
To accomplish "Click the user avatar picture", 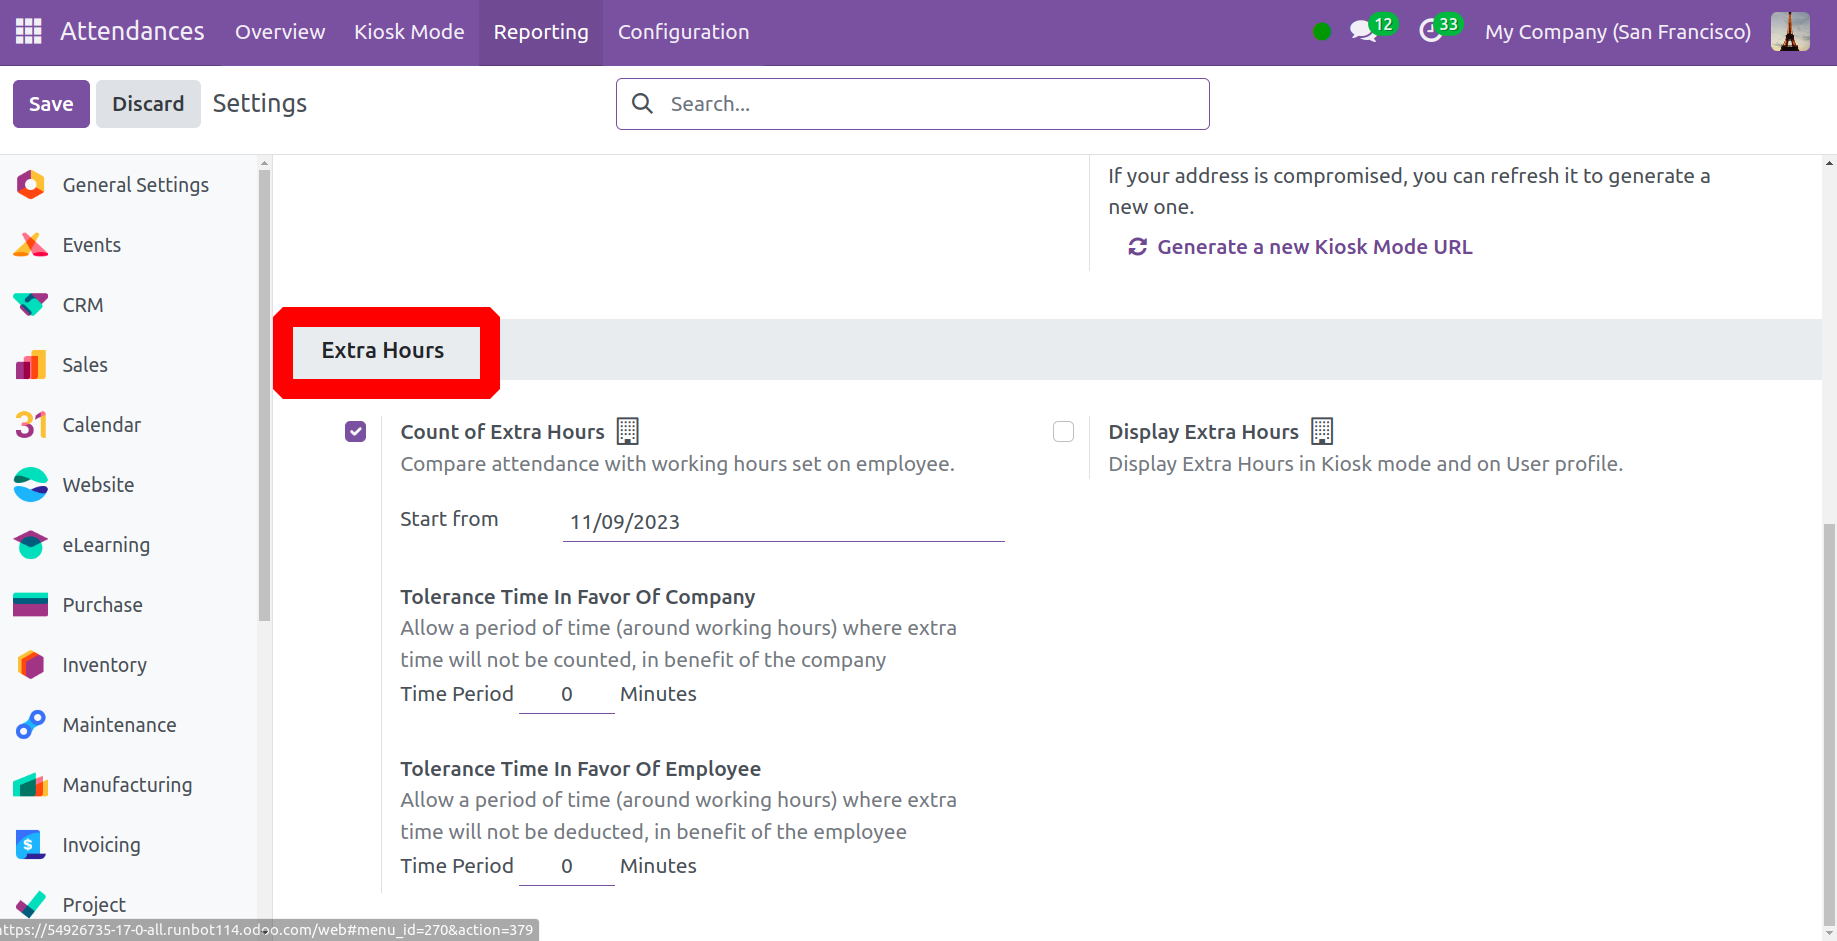I will (x=1789, y=32).
